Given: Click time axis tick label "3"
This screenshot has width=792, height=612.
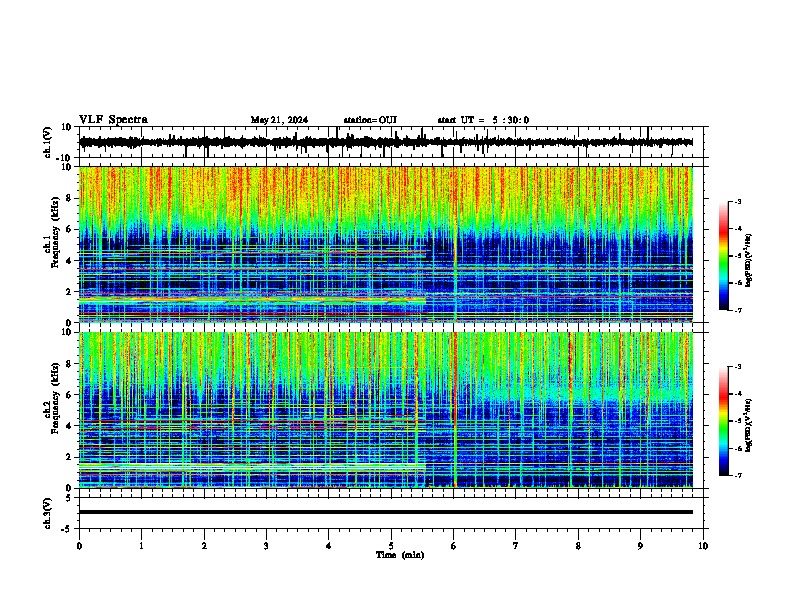Looking at the screenshot, I should coord(266,545).
